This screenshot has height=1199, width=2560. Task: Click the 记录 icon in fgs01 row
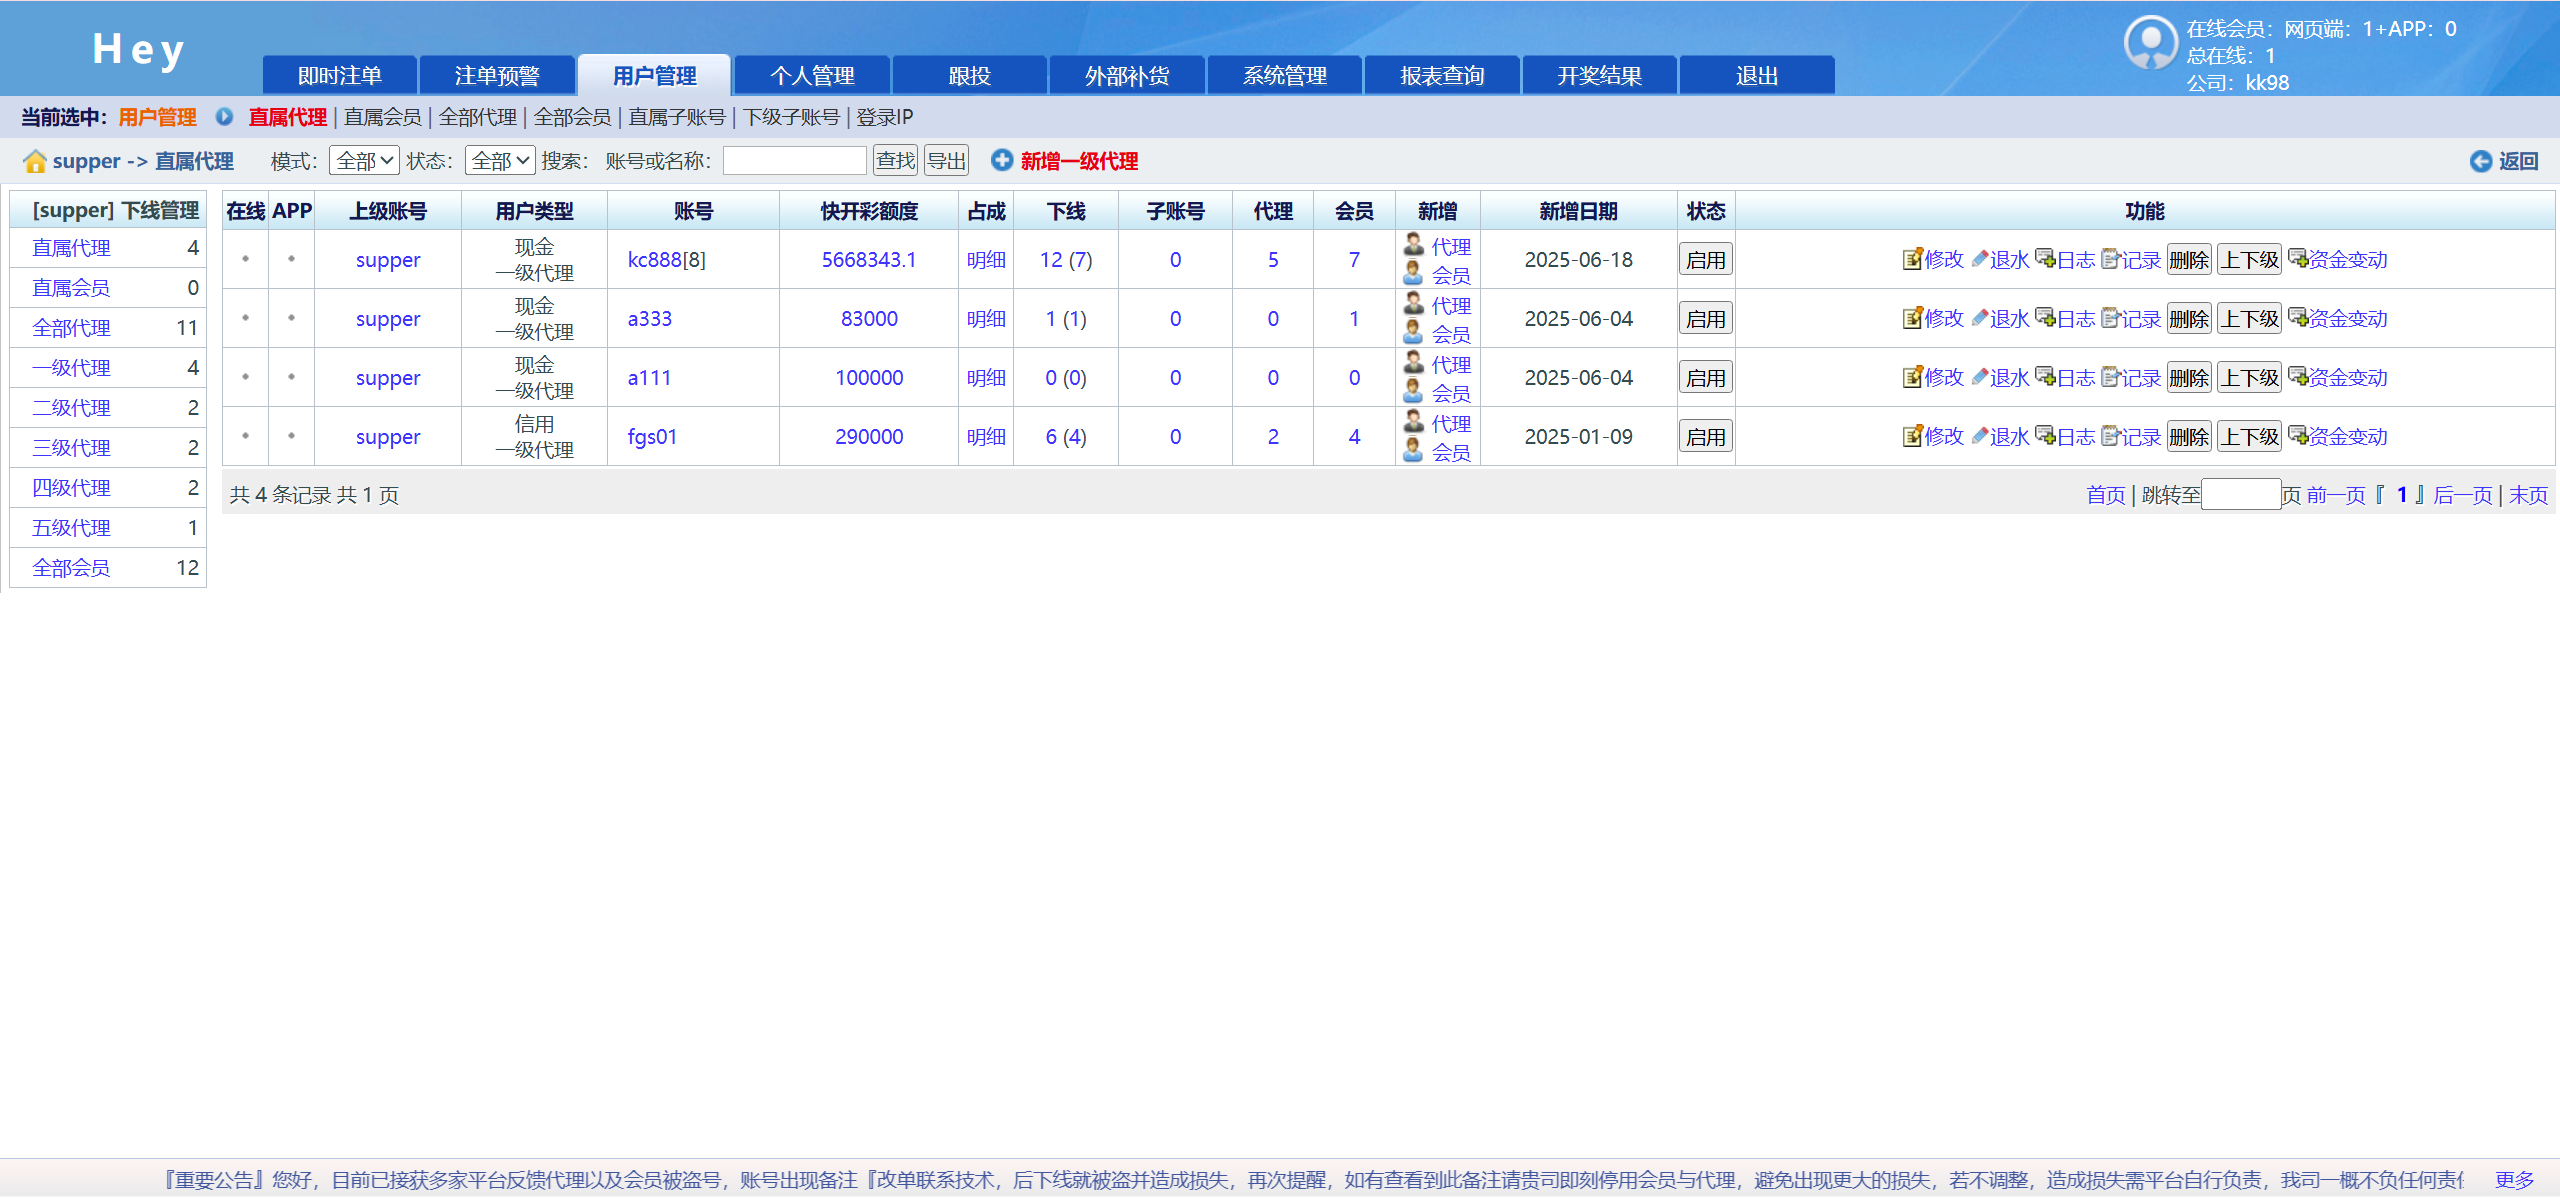tap(2110, 436)
